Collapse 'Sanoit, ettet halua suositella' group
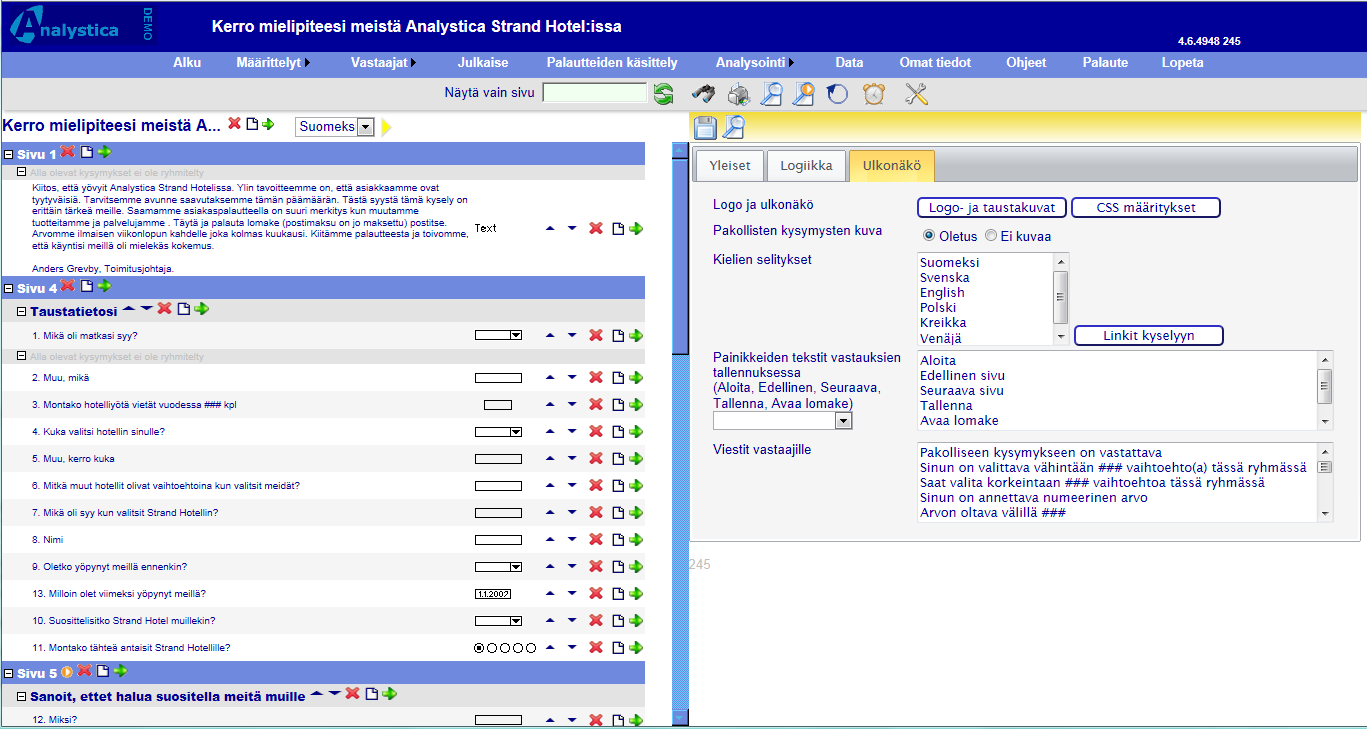The image size is (1367, 729). click(22, 696)
